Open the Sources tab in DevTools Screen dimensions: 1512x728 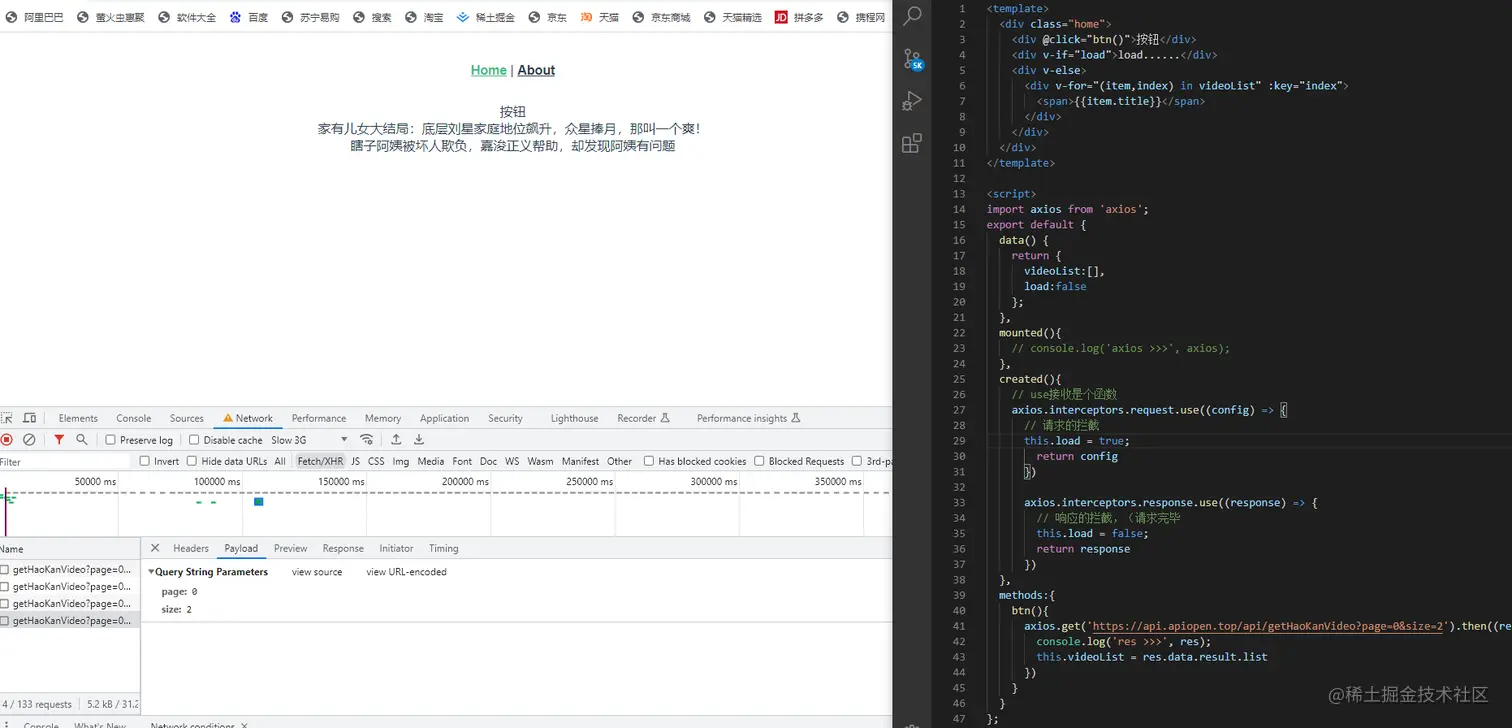coord(186,418)
